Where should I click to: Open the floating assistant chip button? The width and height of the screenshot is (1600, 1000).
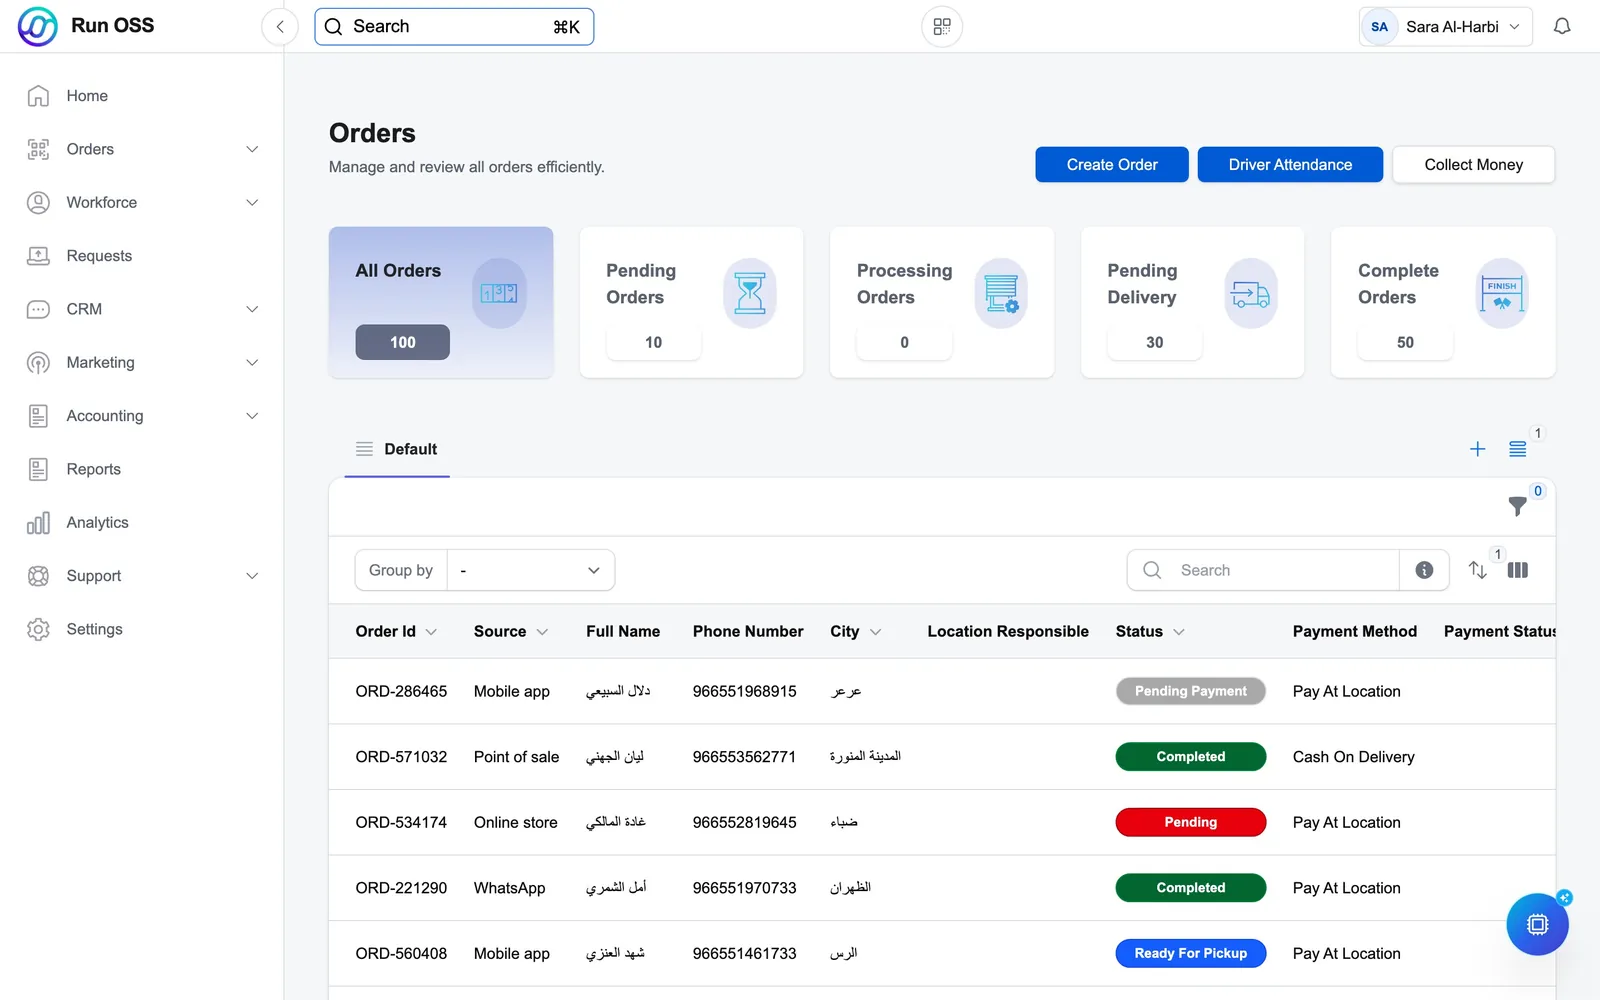point(1538,924)
